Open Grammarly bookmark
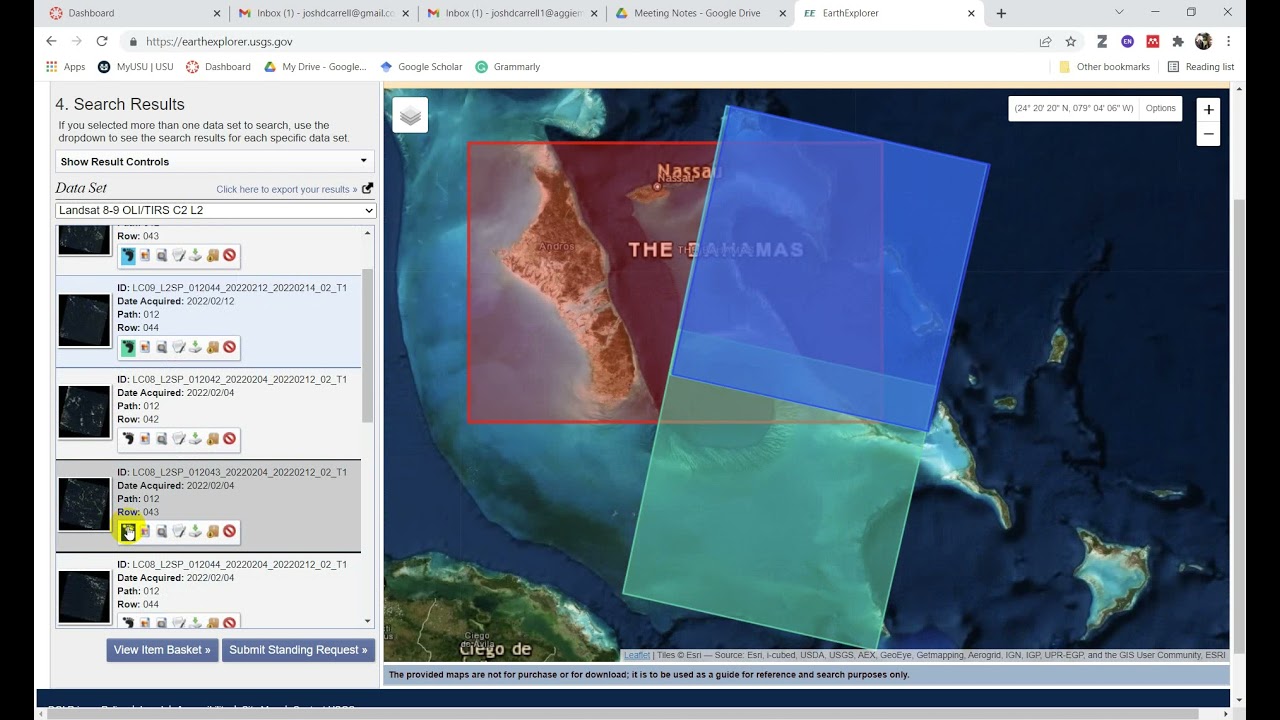Viewport: 1280px width, 720px height. 508,67
